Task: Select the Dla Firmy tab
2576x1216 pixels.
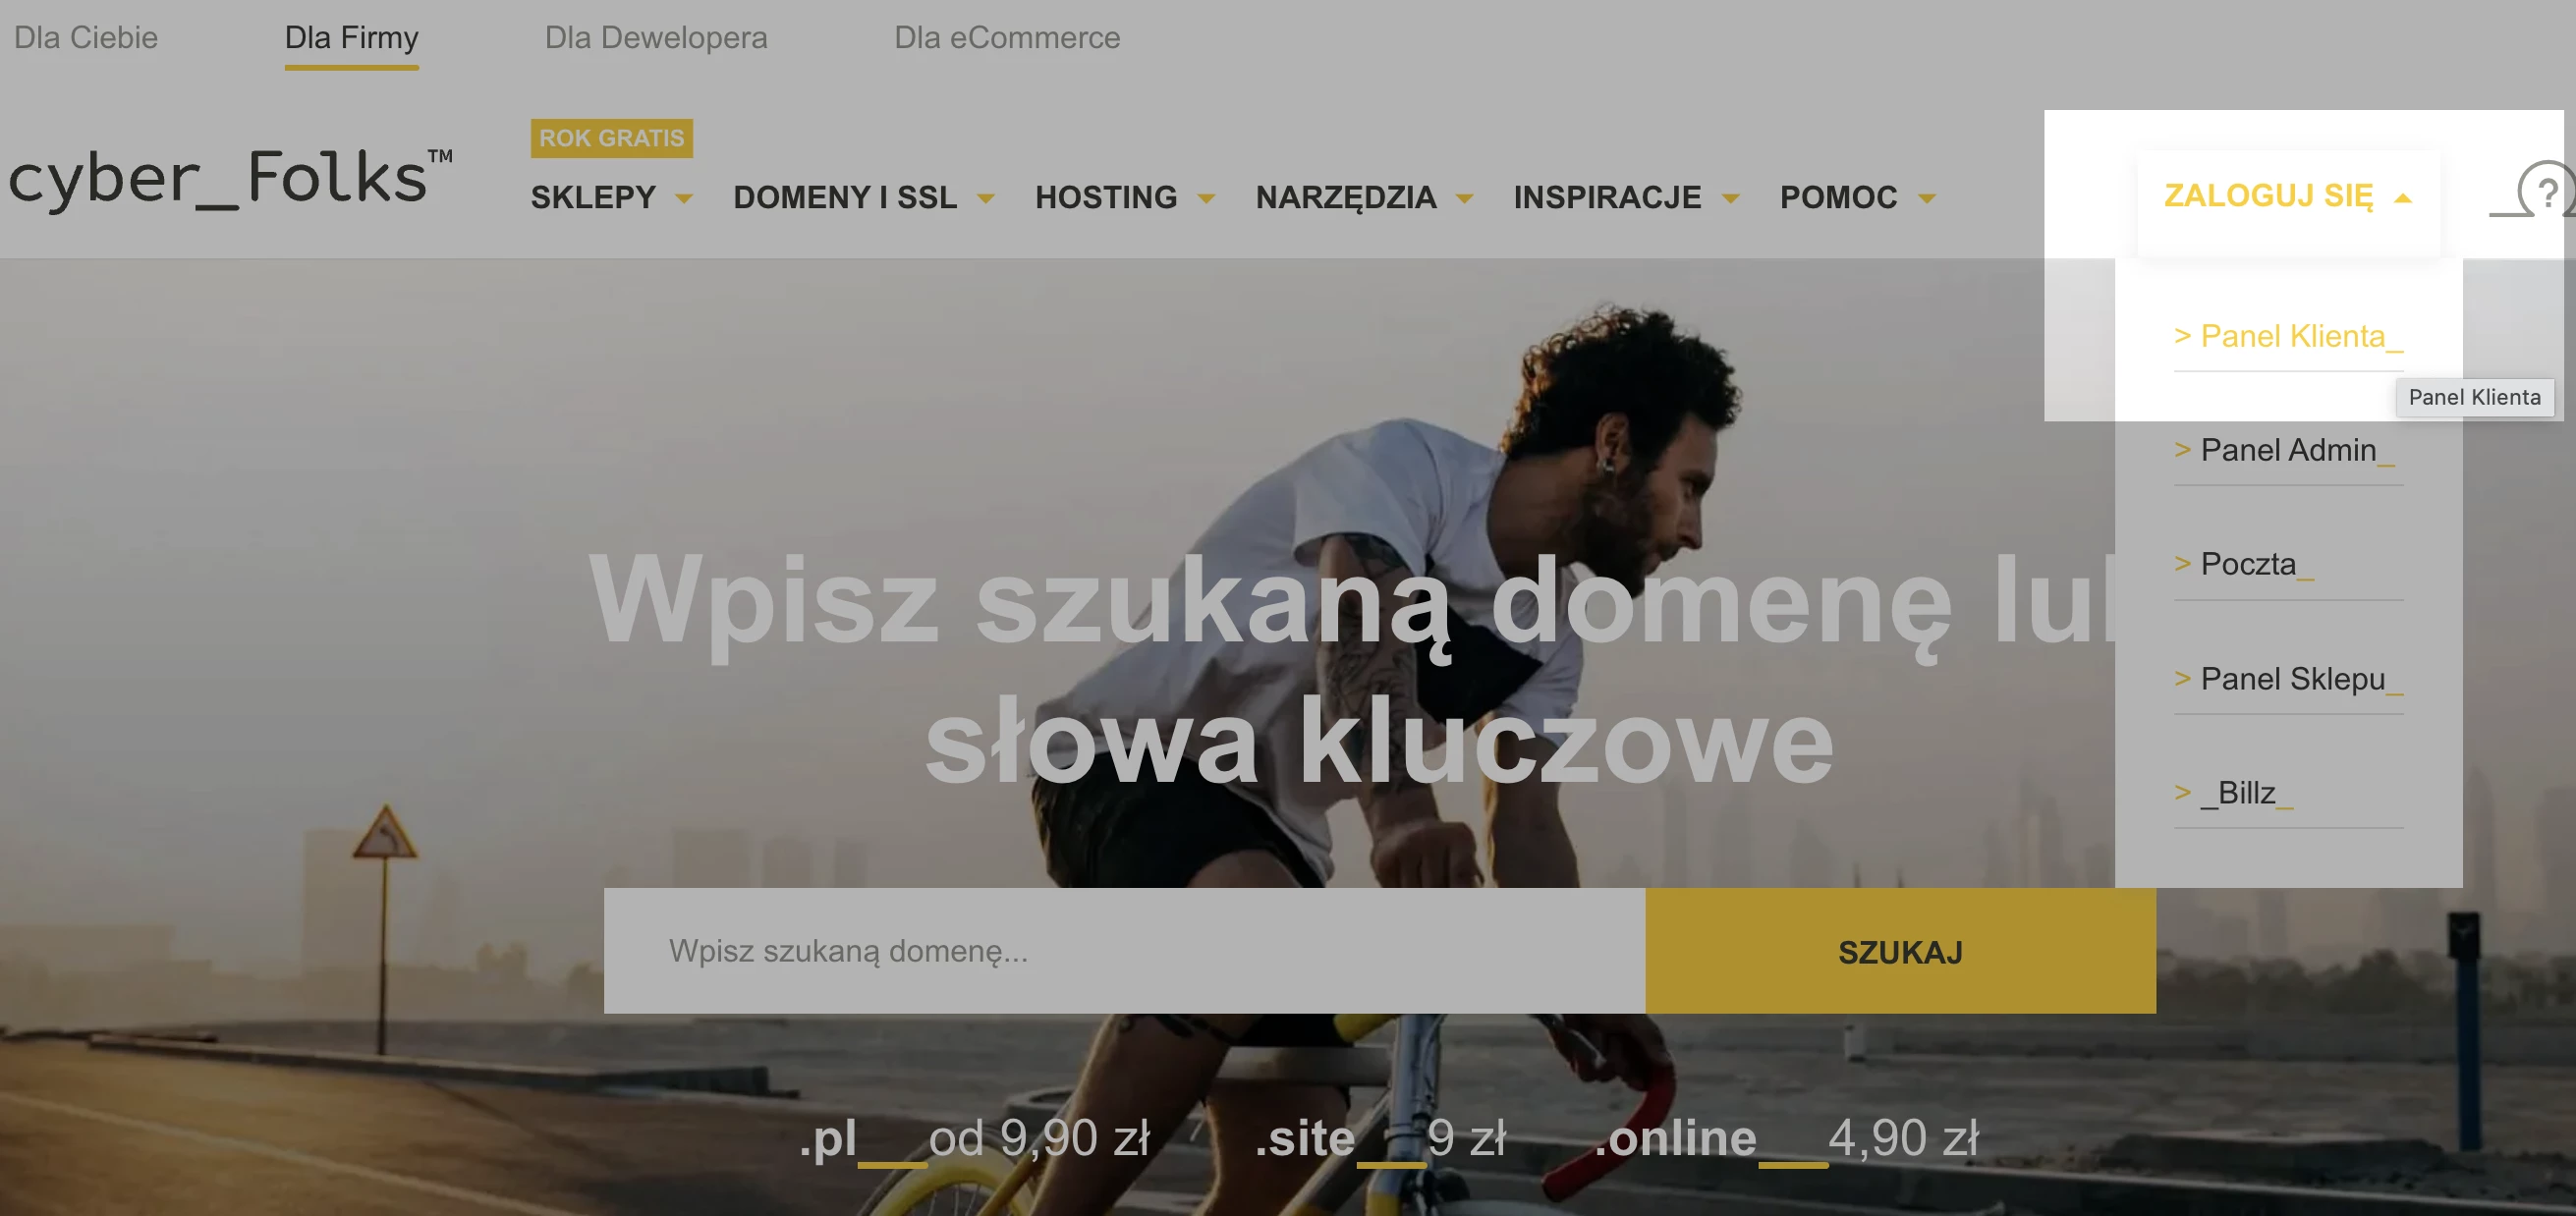Action: (351, 38)
